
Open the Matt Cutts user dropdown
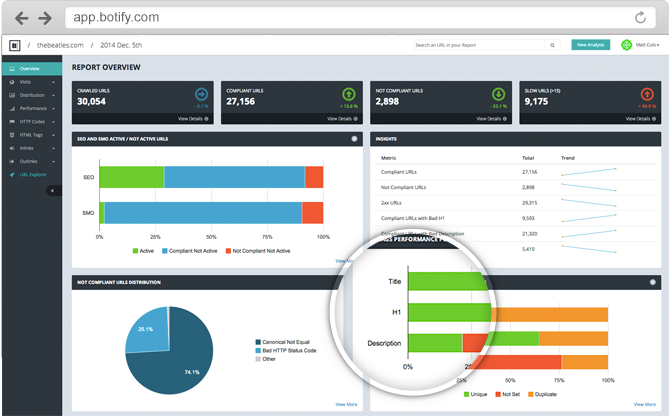pos(647,45)
